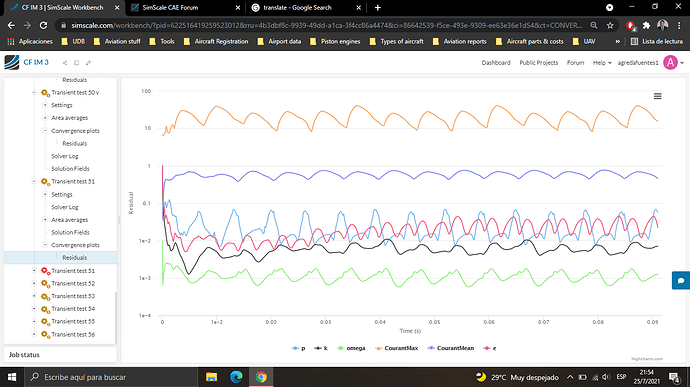Open Chrome three-dot menu

coord(679,26)
